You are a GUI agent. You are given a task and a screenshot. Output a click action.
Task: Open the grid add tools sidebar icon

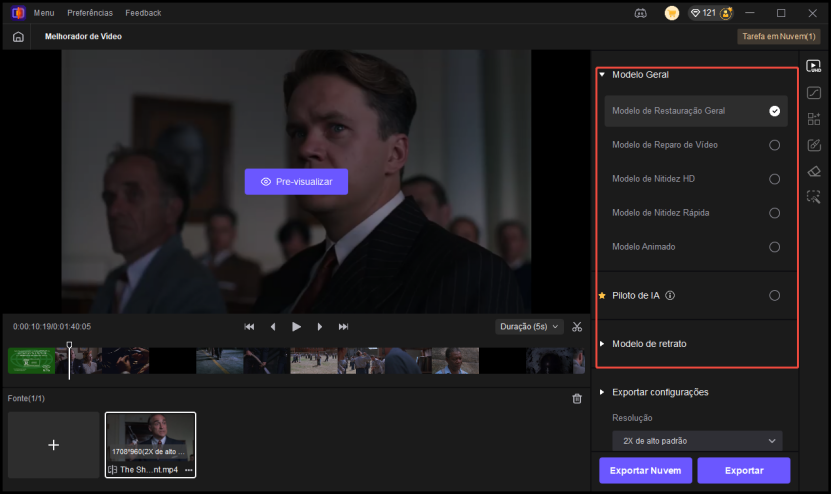point(814,119)
